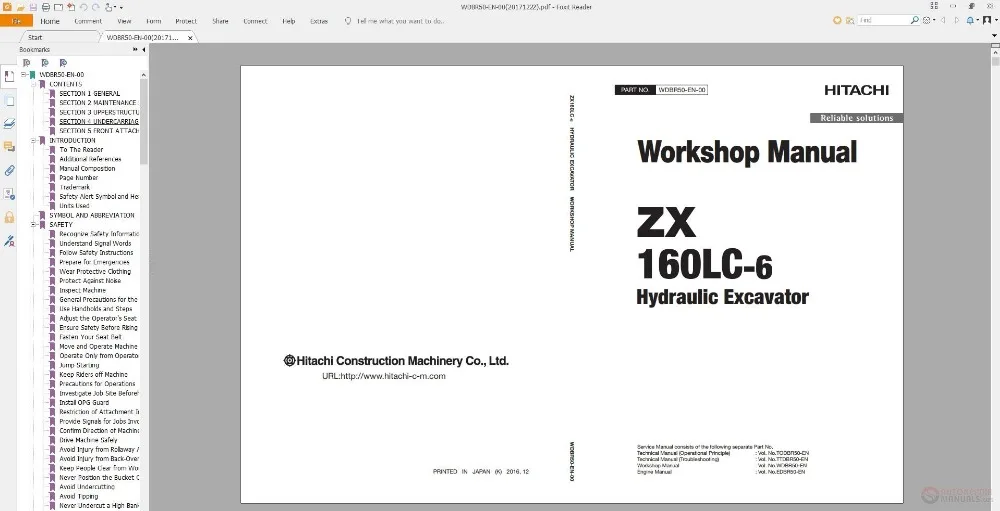This screenshot has width=1000, height=511.
Task: Open the Security lock panel icon
Action: click(9, 217)
